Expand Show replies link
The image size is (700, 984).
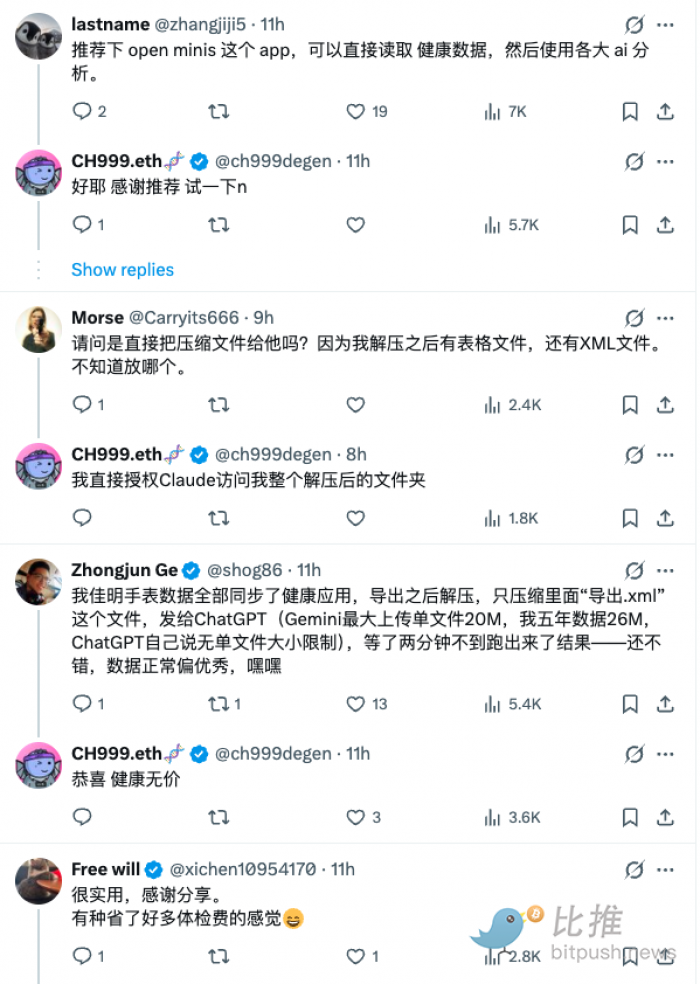point(122,270)
